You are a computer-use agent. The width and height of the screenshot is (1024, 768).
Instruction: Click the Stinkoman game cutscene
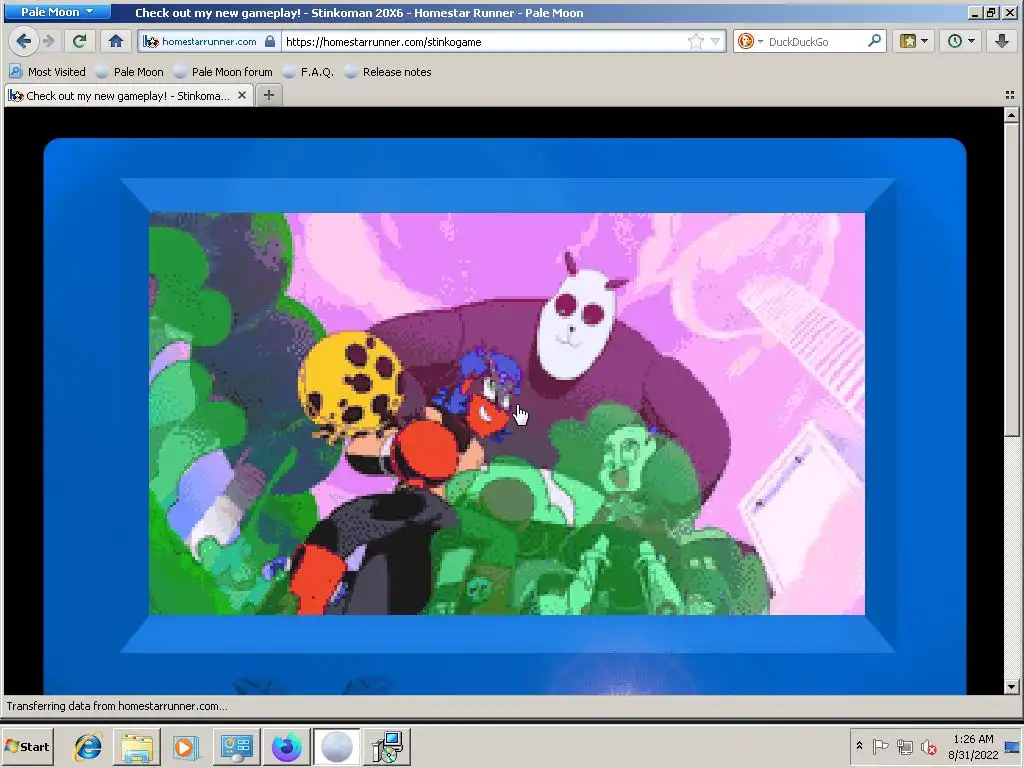507,413
